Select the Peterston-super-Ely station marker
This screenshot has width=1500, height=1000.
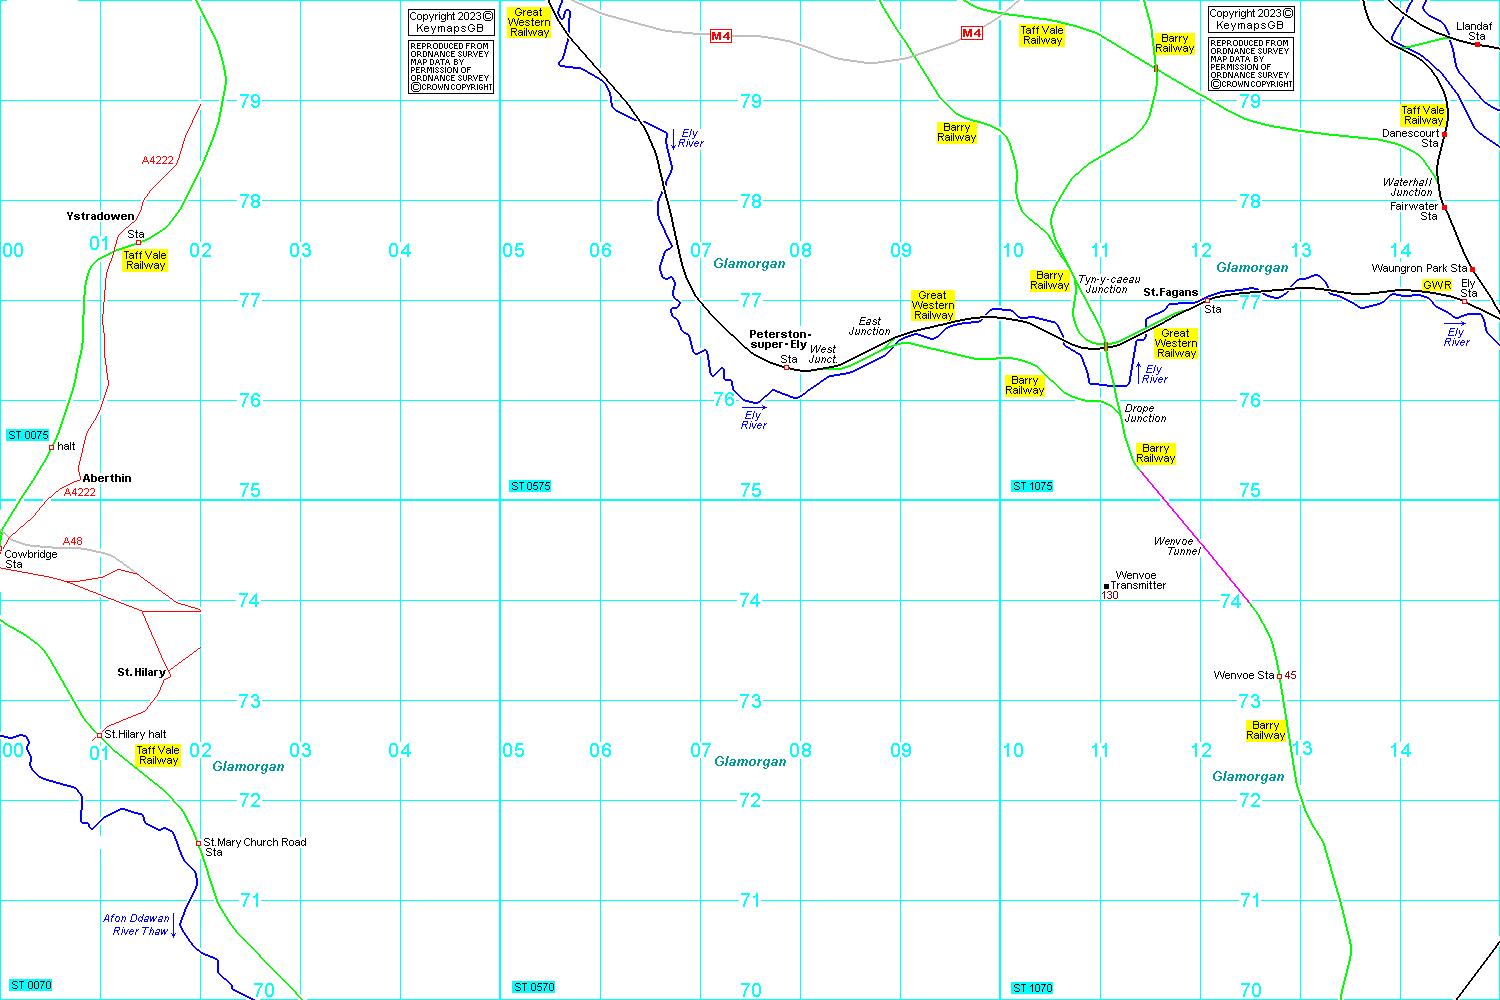click(x=786, y=368)
